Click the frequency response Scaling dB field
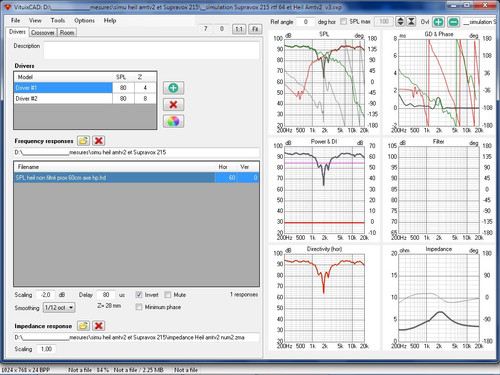This screenshot has width=500, height=375. click(x=46, y=295)
